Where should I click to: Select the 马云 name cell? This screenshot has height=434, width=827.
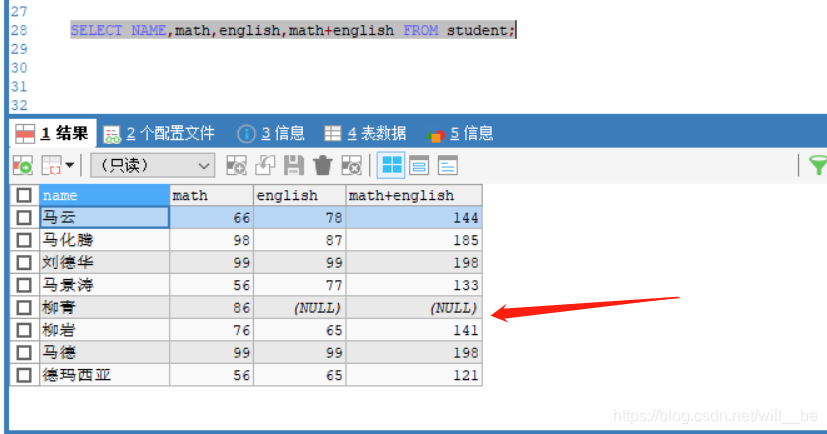[104, 217]
